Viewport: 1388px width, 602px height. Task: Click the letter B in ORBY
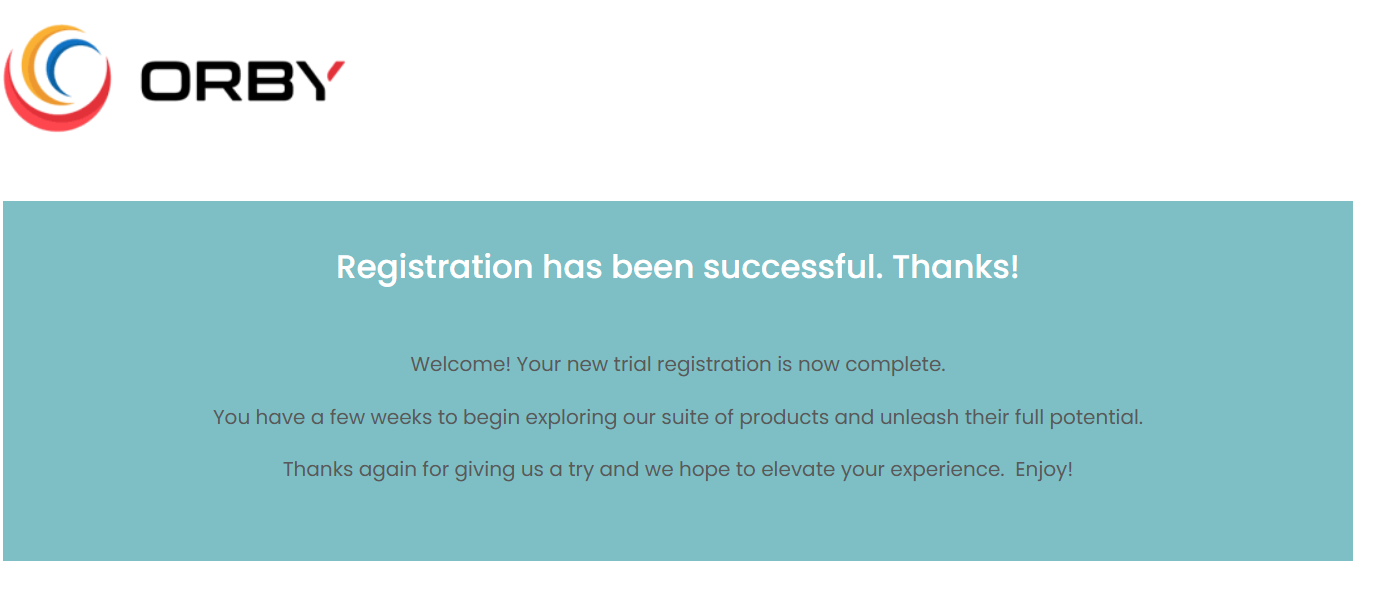pos(270,81)
